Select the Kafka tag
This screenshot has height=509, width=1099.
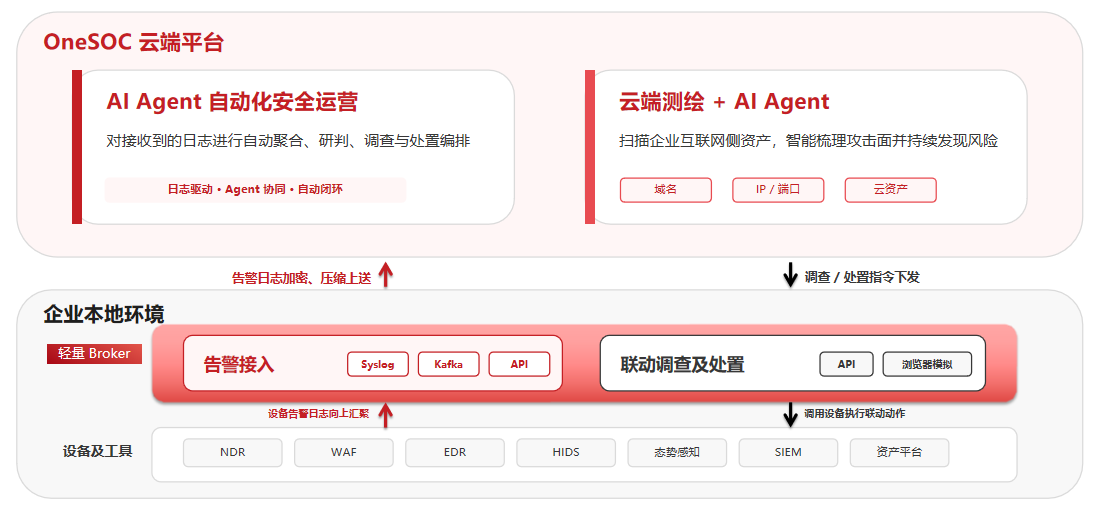[449, 364]
